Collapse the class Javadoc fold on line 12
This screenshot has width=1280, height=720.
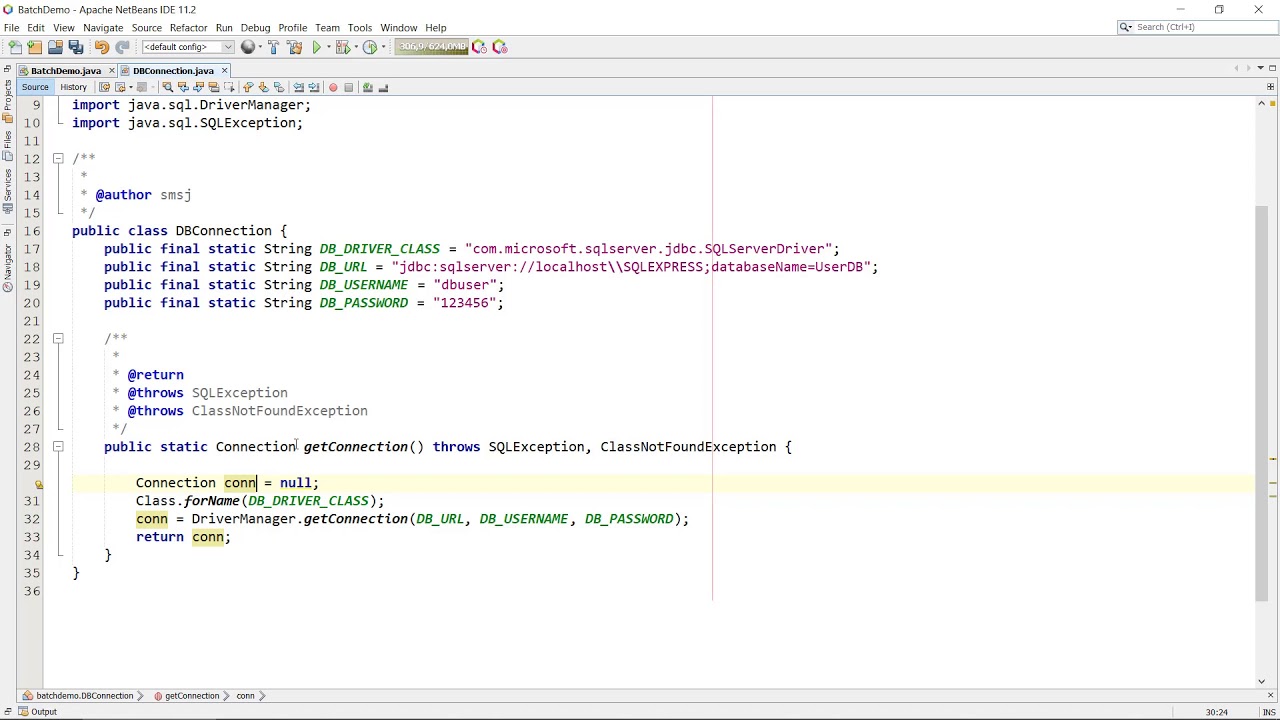coord(58,158)
